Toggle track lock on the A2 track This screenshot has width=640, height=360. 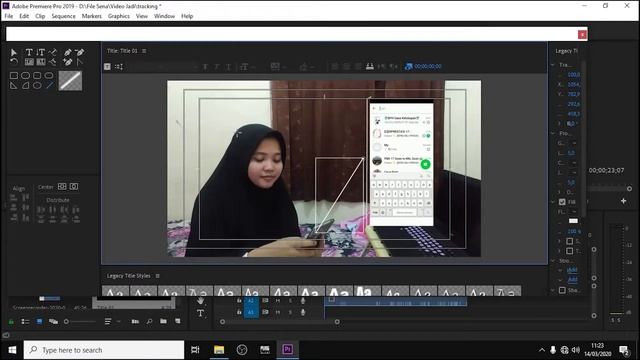click(239, 301)
